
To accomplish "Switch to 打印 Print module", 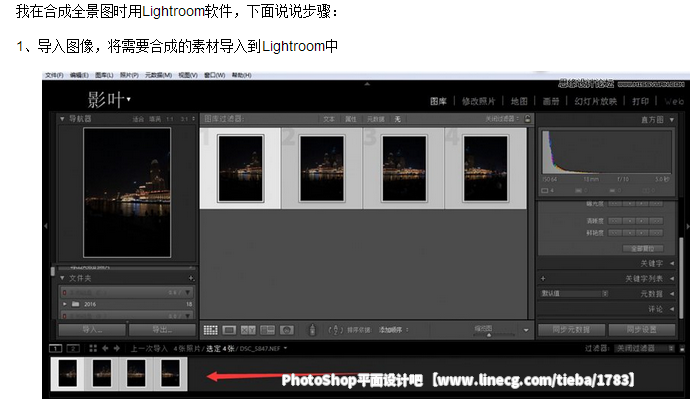I will coord(640,102).
